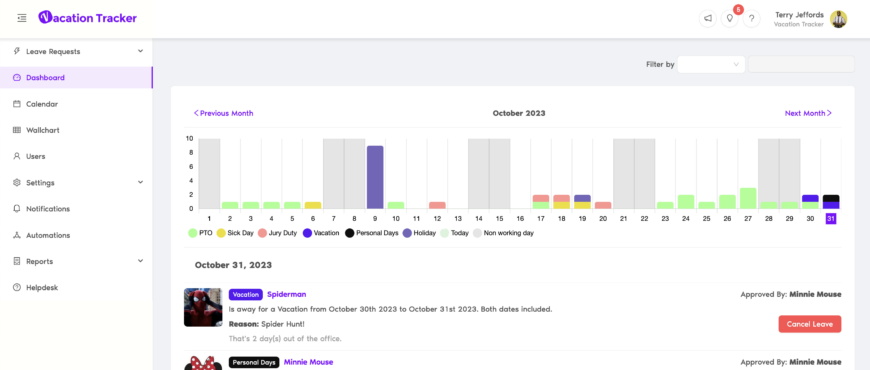
Task: Toggle Vacation legend item
Action: (321, 233)
